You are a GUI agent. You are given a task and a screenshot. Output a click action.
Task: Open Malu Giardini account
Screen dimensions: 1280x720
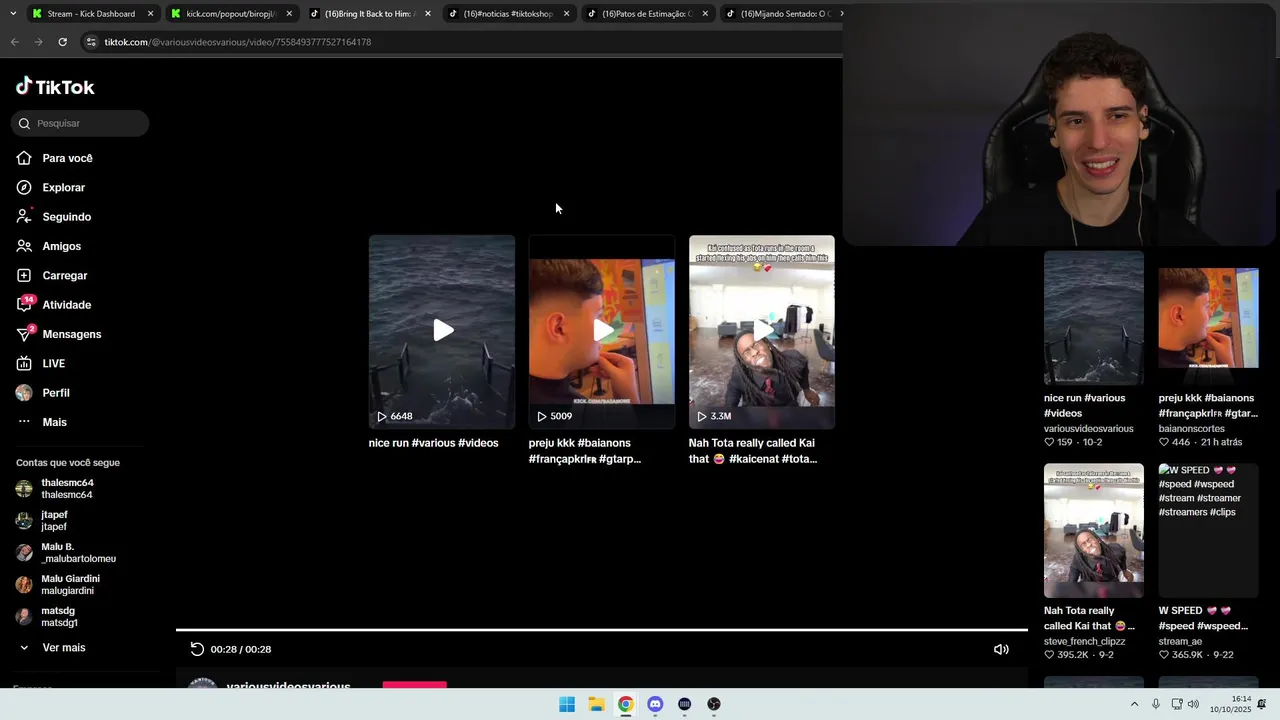70,585
